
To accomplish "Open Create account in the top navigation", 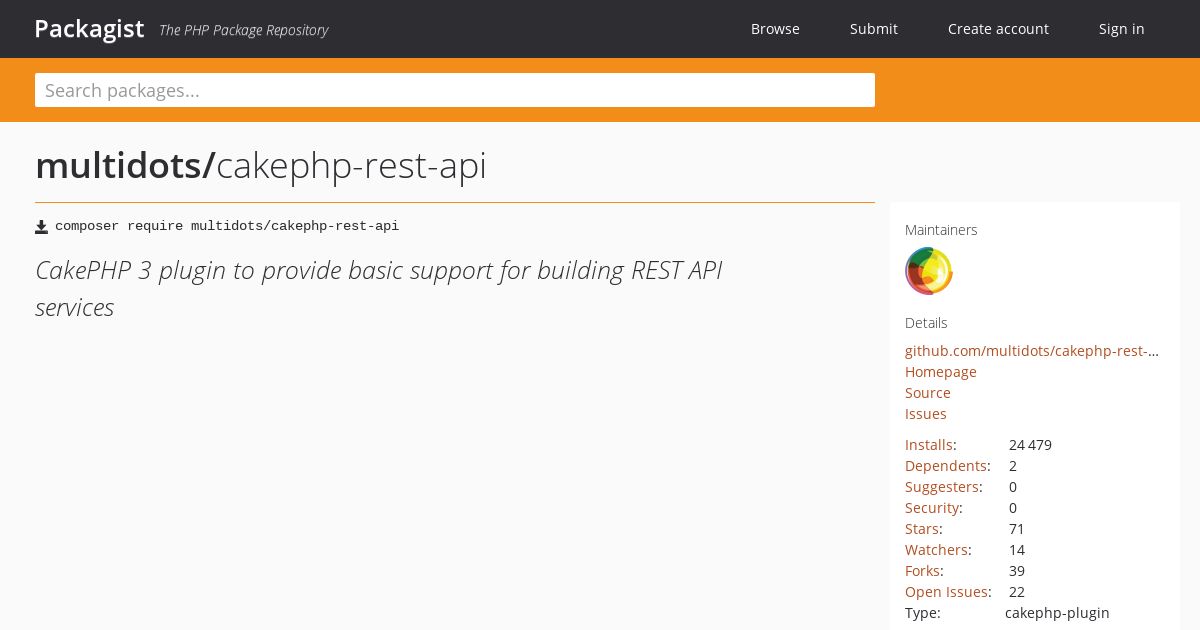I will pyautogui.click(x=998, y=29).
